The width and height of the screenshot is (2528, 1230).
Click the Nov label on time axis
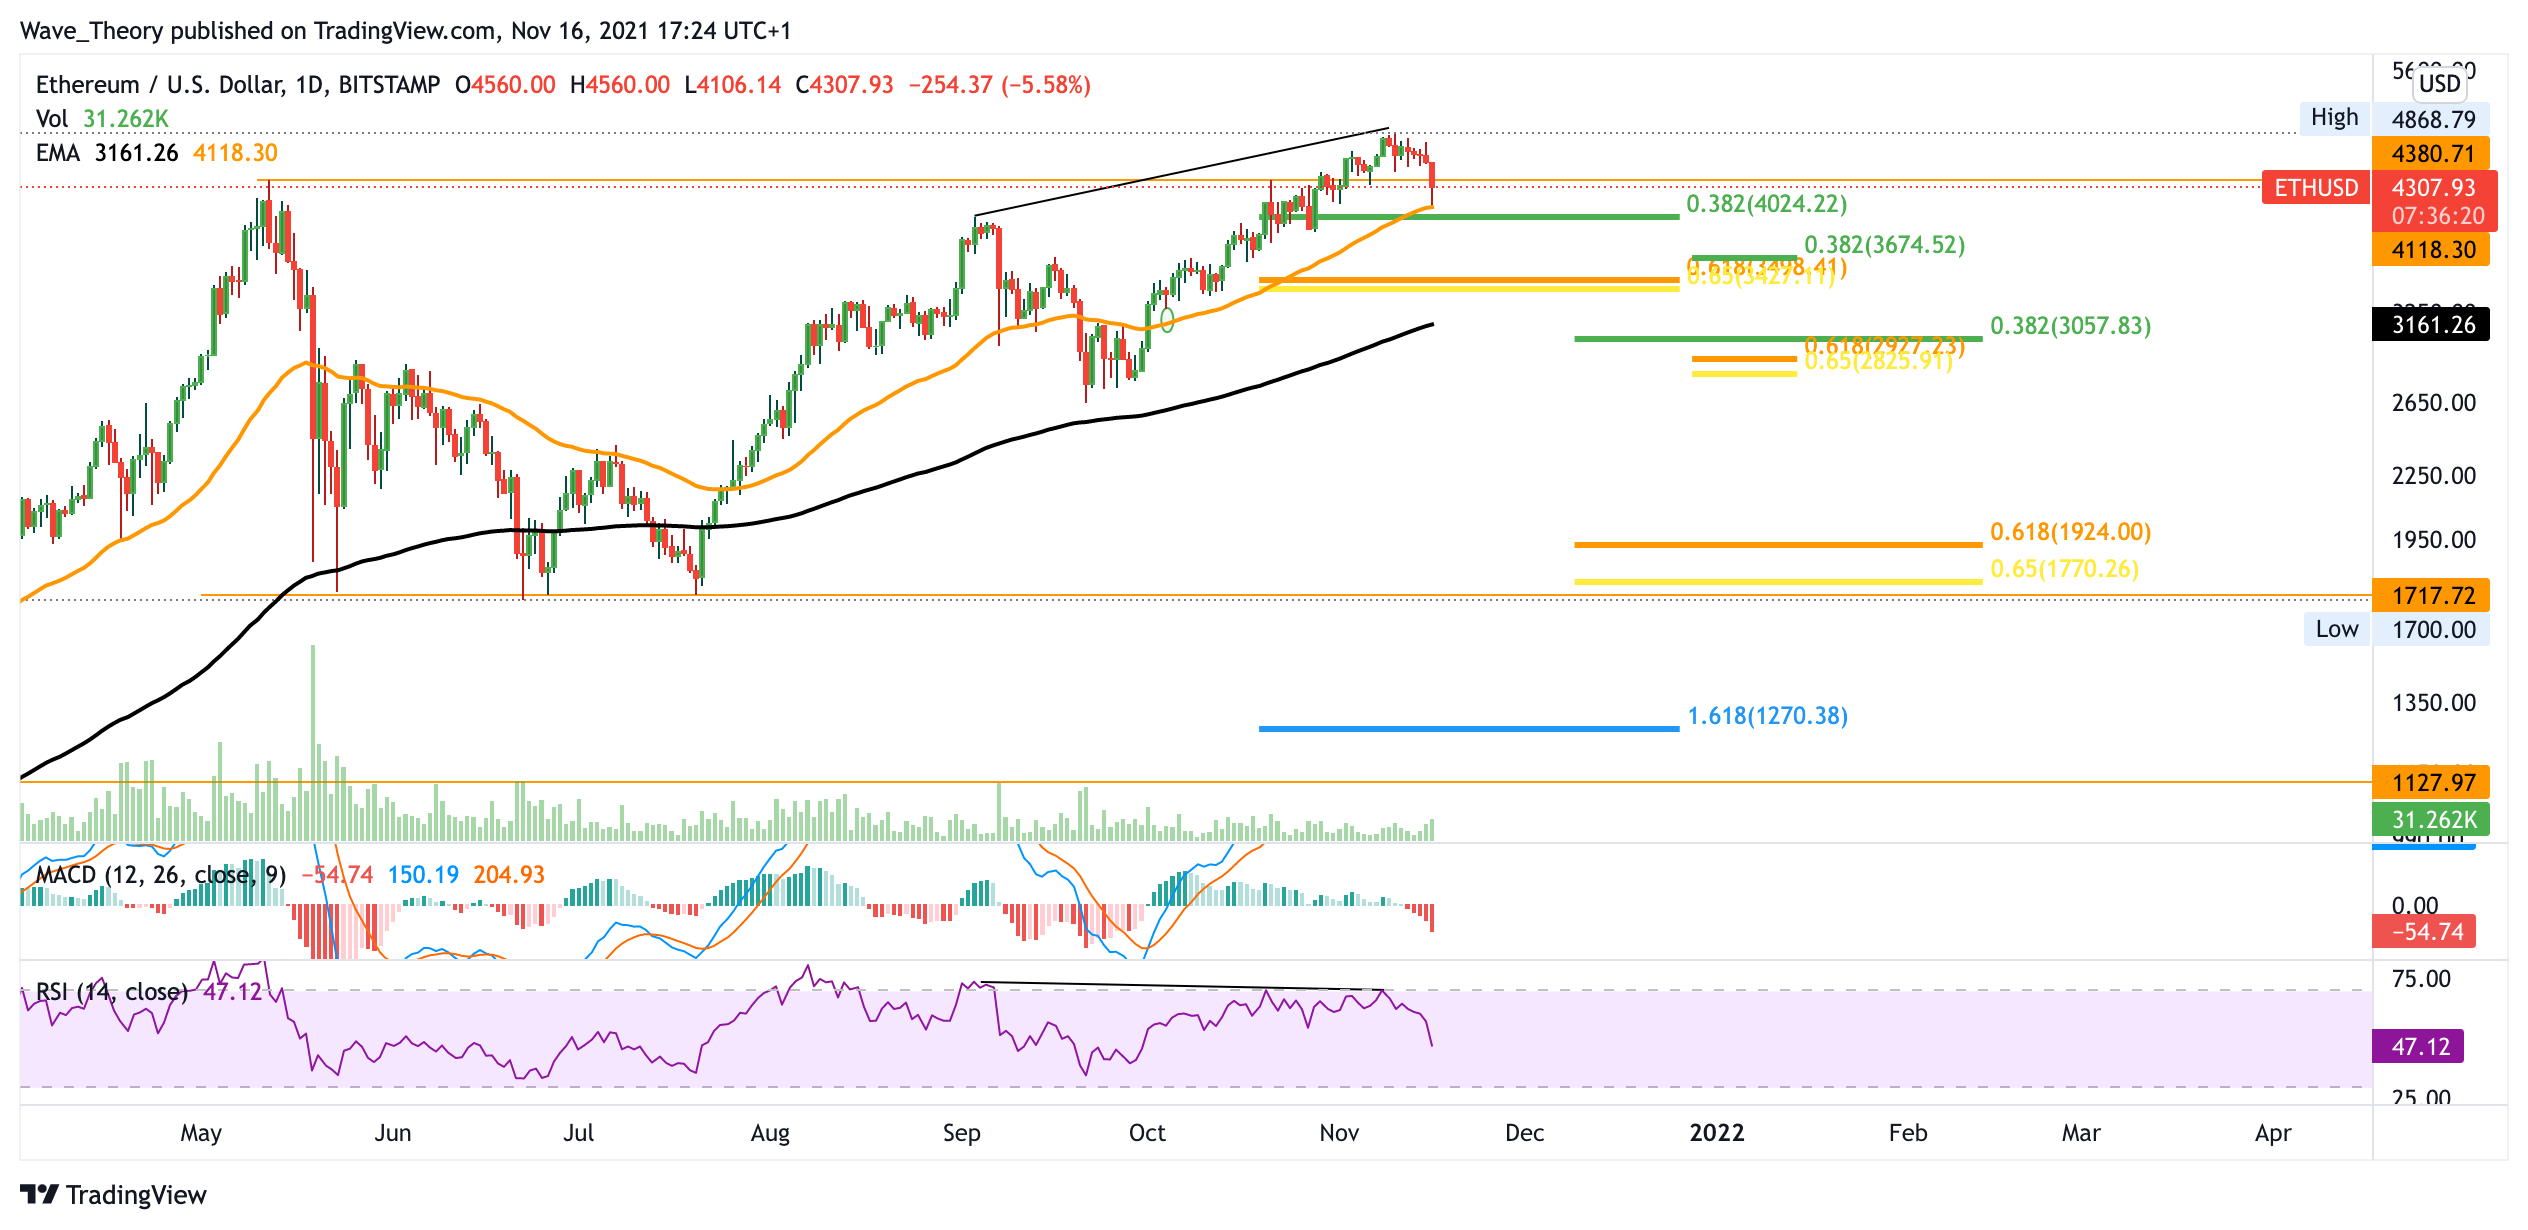pyautogui.click(x=1339, y=1133)
